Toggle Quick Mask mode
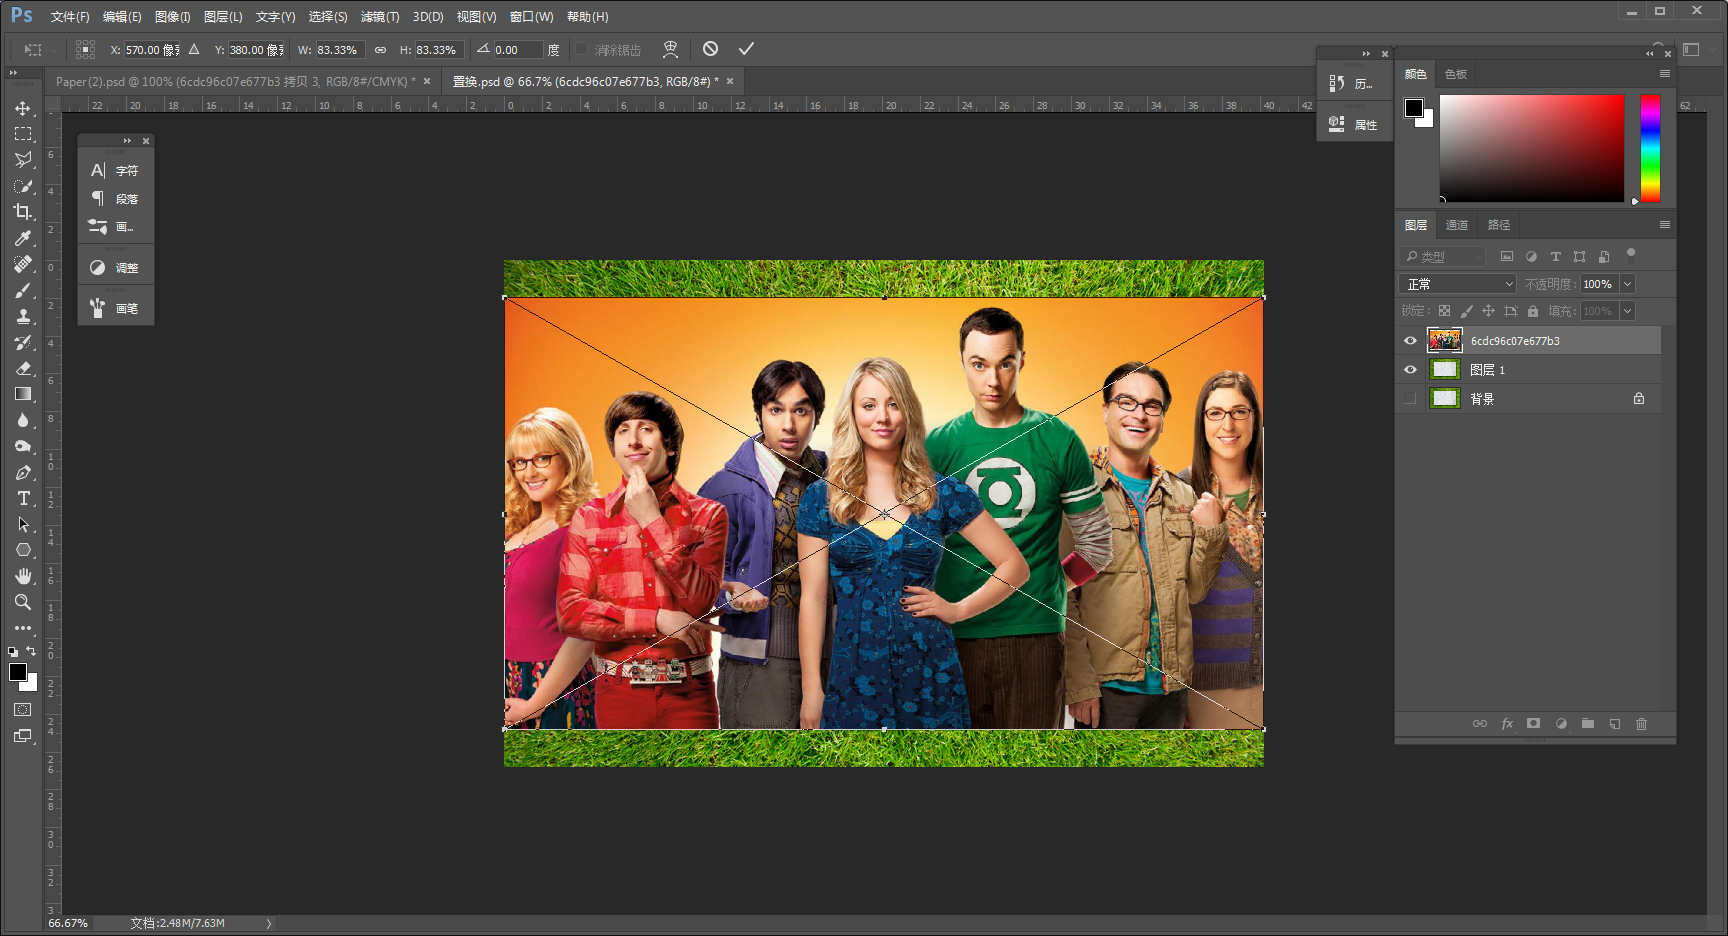Image resolution: width=1728 pixels, height=936 pixels. (x=23, y=710)
